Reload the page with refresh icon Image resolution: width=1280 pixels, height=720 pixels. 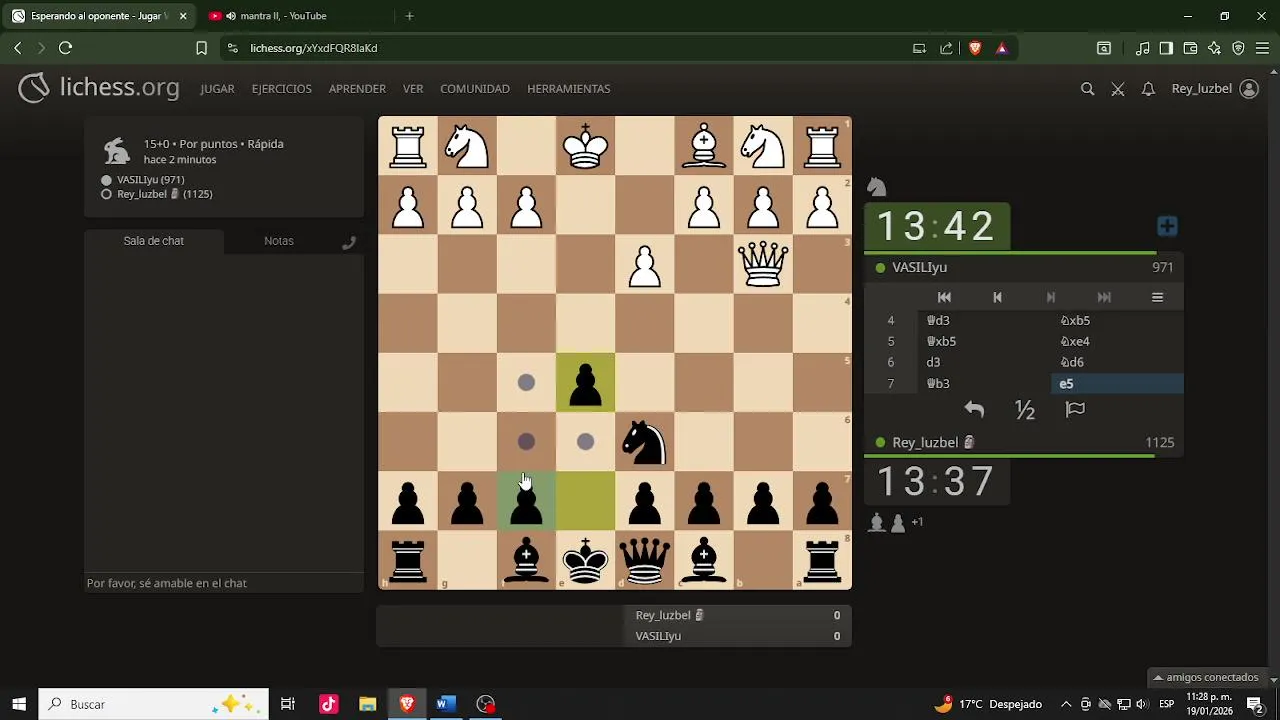tap(65, 48)
